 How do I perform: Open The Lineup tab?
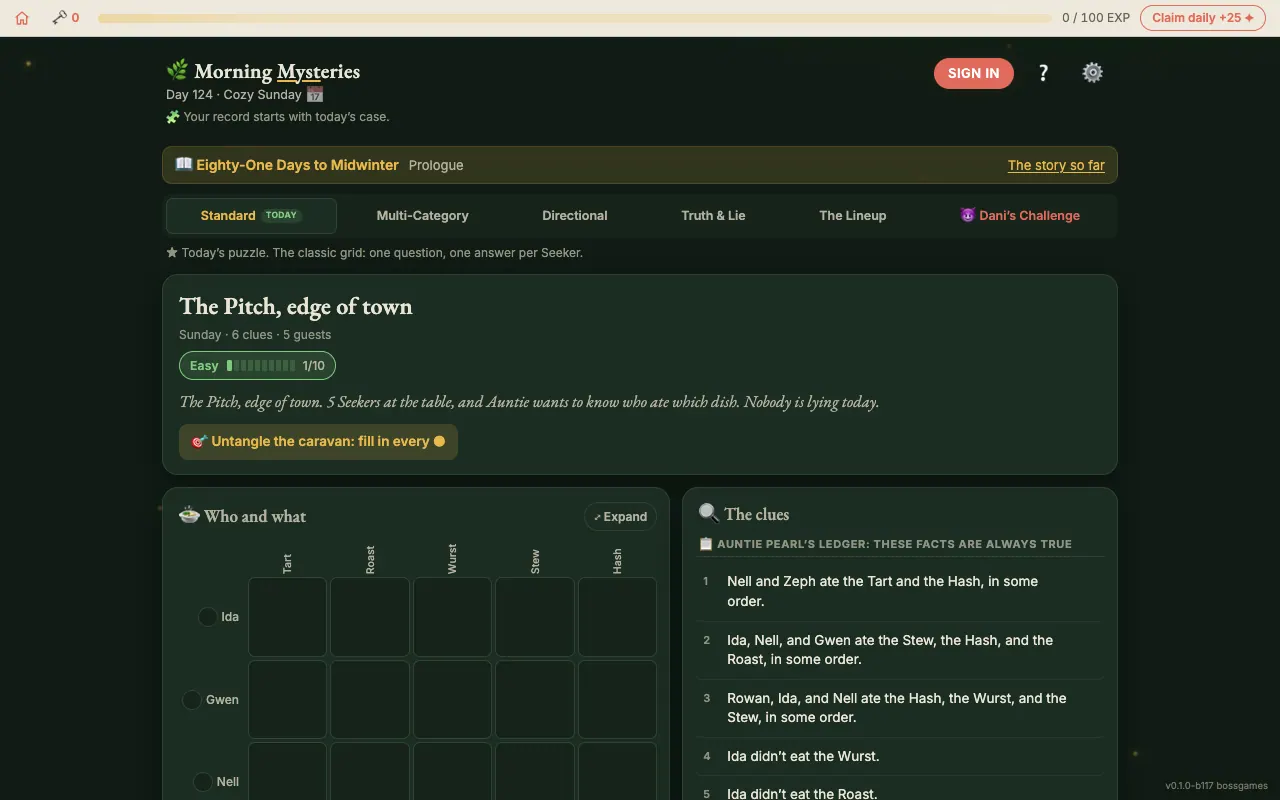(x=853, y=215)
